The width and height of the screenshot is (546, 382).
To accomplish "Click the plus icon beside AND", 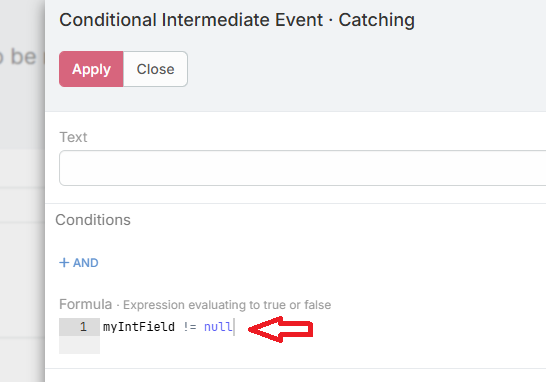I will 64,262.
